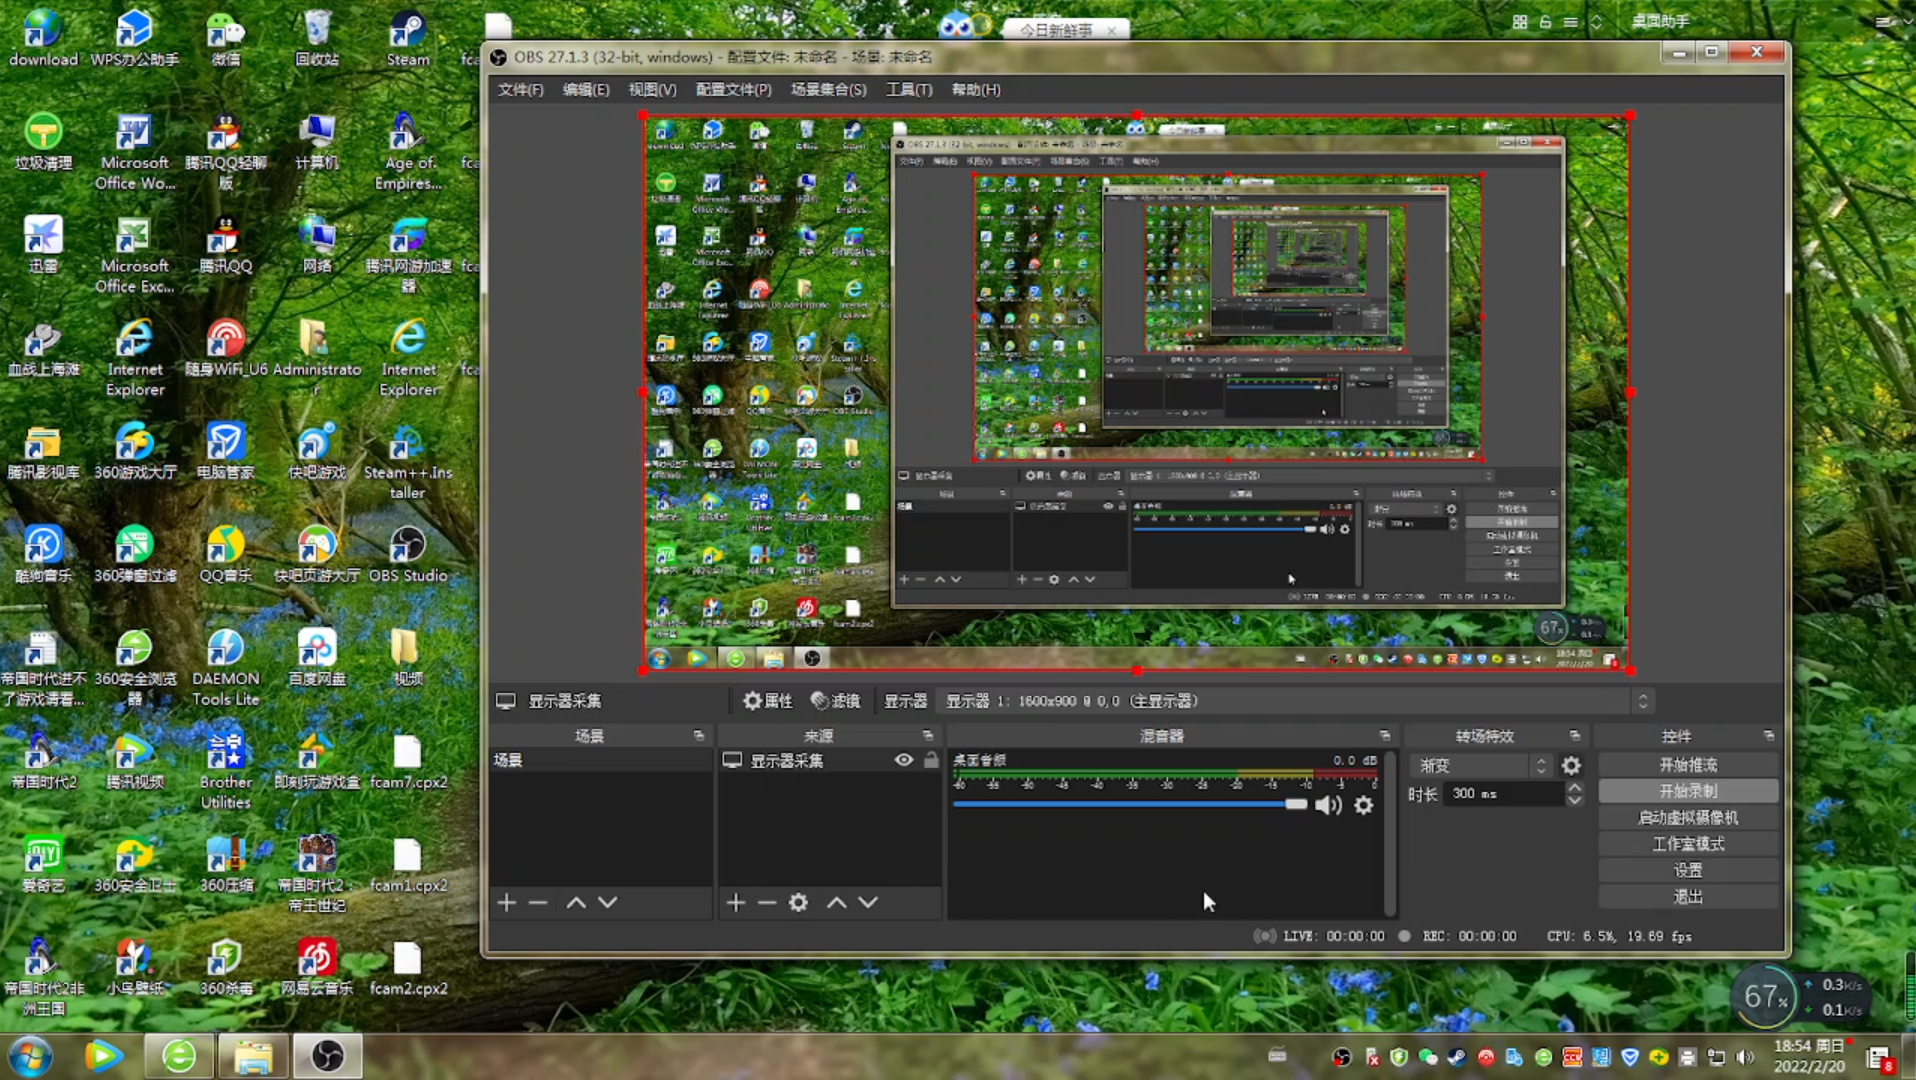Open transition properties gear beside 渐变
1916x1080 pixels.
pyautogui.click(x=1571, y=766)
